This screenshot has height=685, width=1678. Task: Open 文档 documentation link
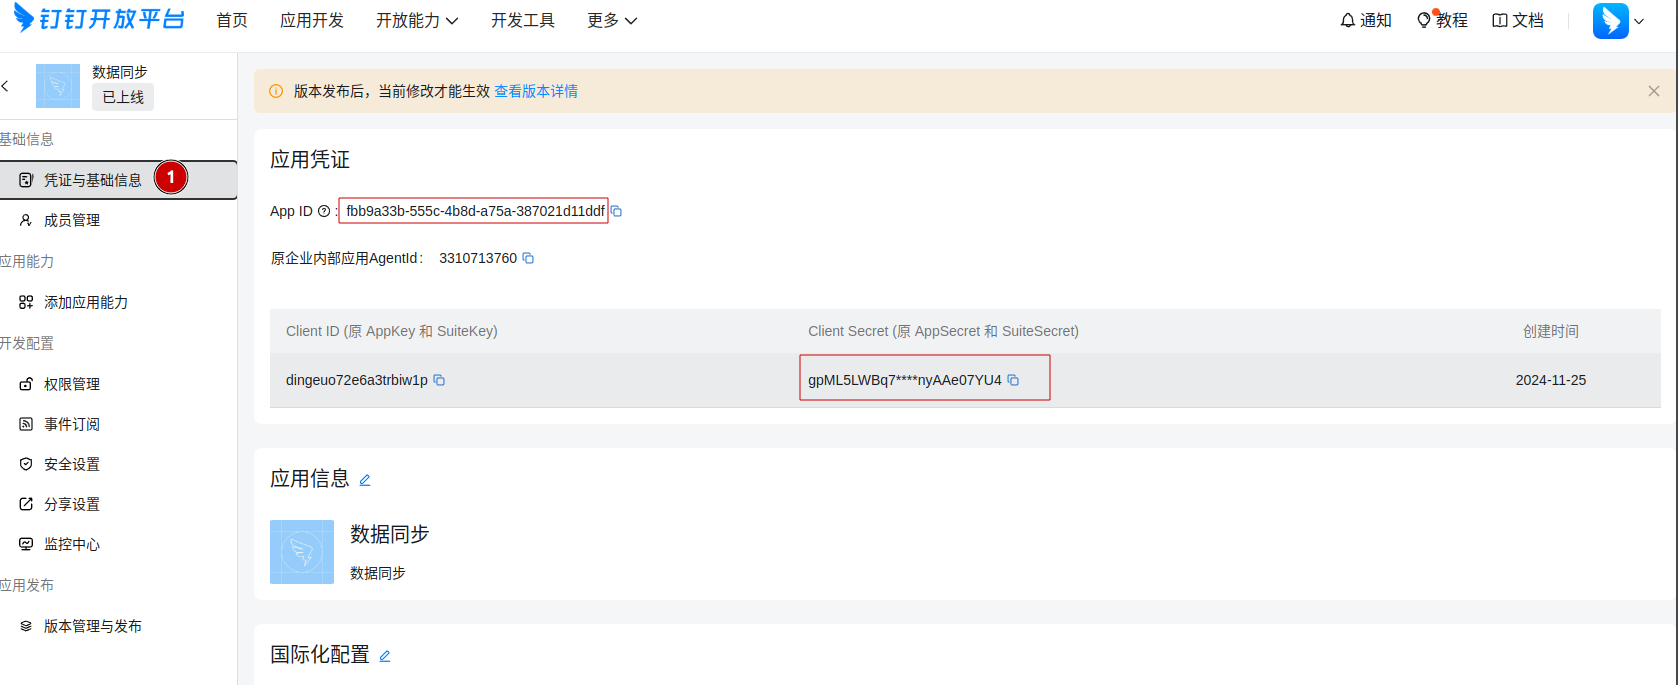pos(1518,20)
